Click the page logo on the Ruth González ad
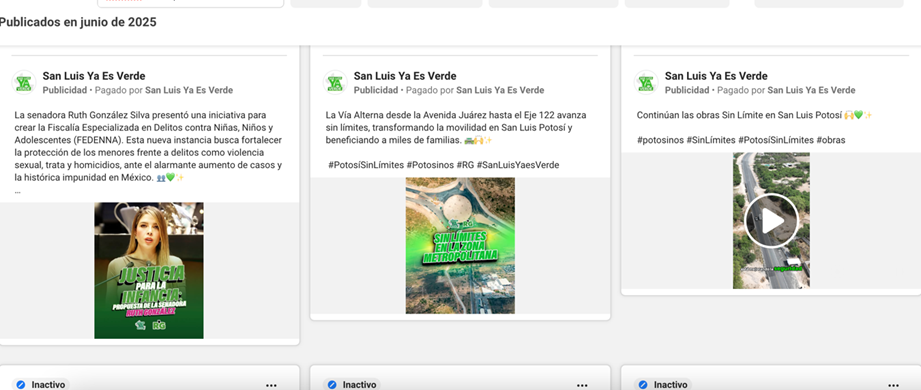This screenshot has height=390, width=921. [x=24, y=82]
